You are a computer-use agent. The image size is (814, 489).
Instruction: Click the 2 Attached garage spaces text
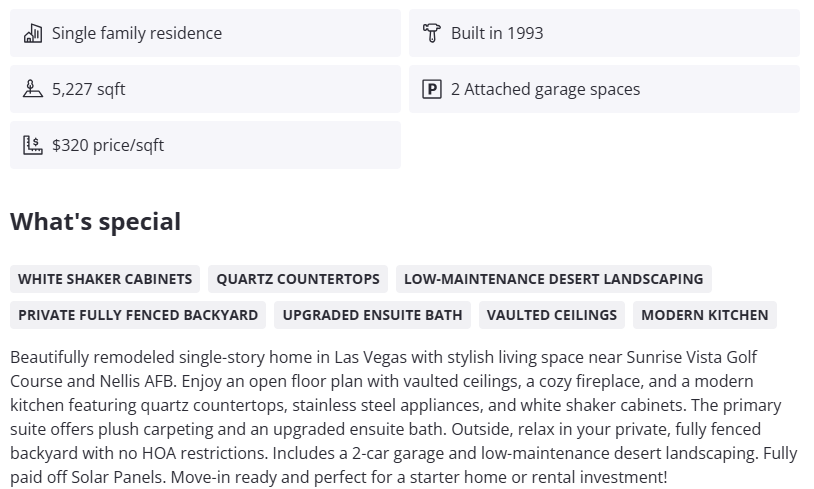coord(545,89)
